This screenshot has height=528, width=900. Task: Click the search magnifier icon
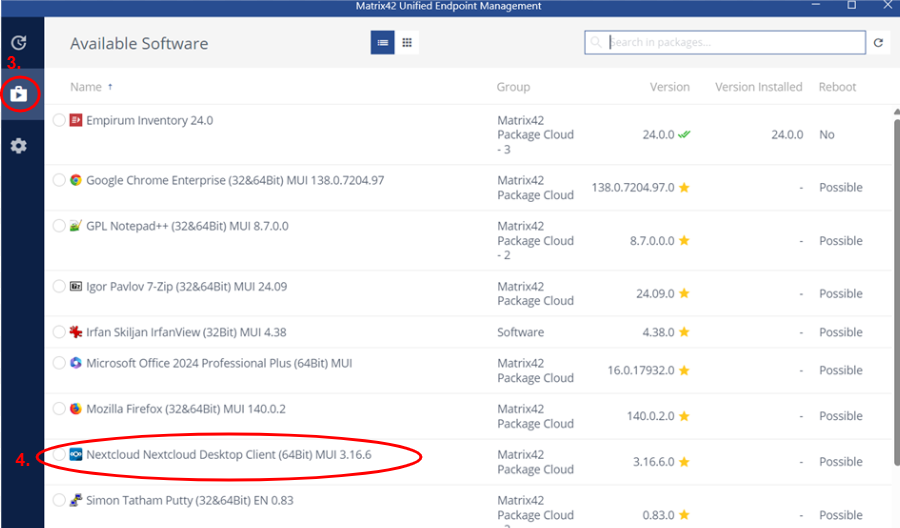(596, 42)
